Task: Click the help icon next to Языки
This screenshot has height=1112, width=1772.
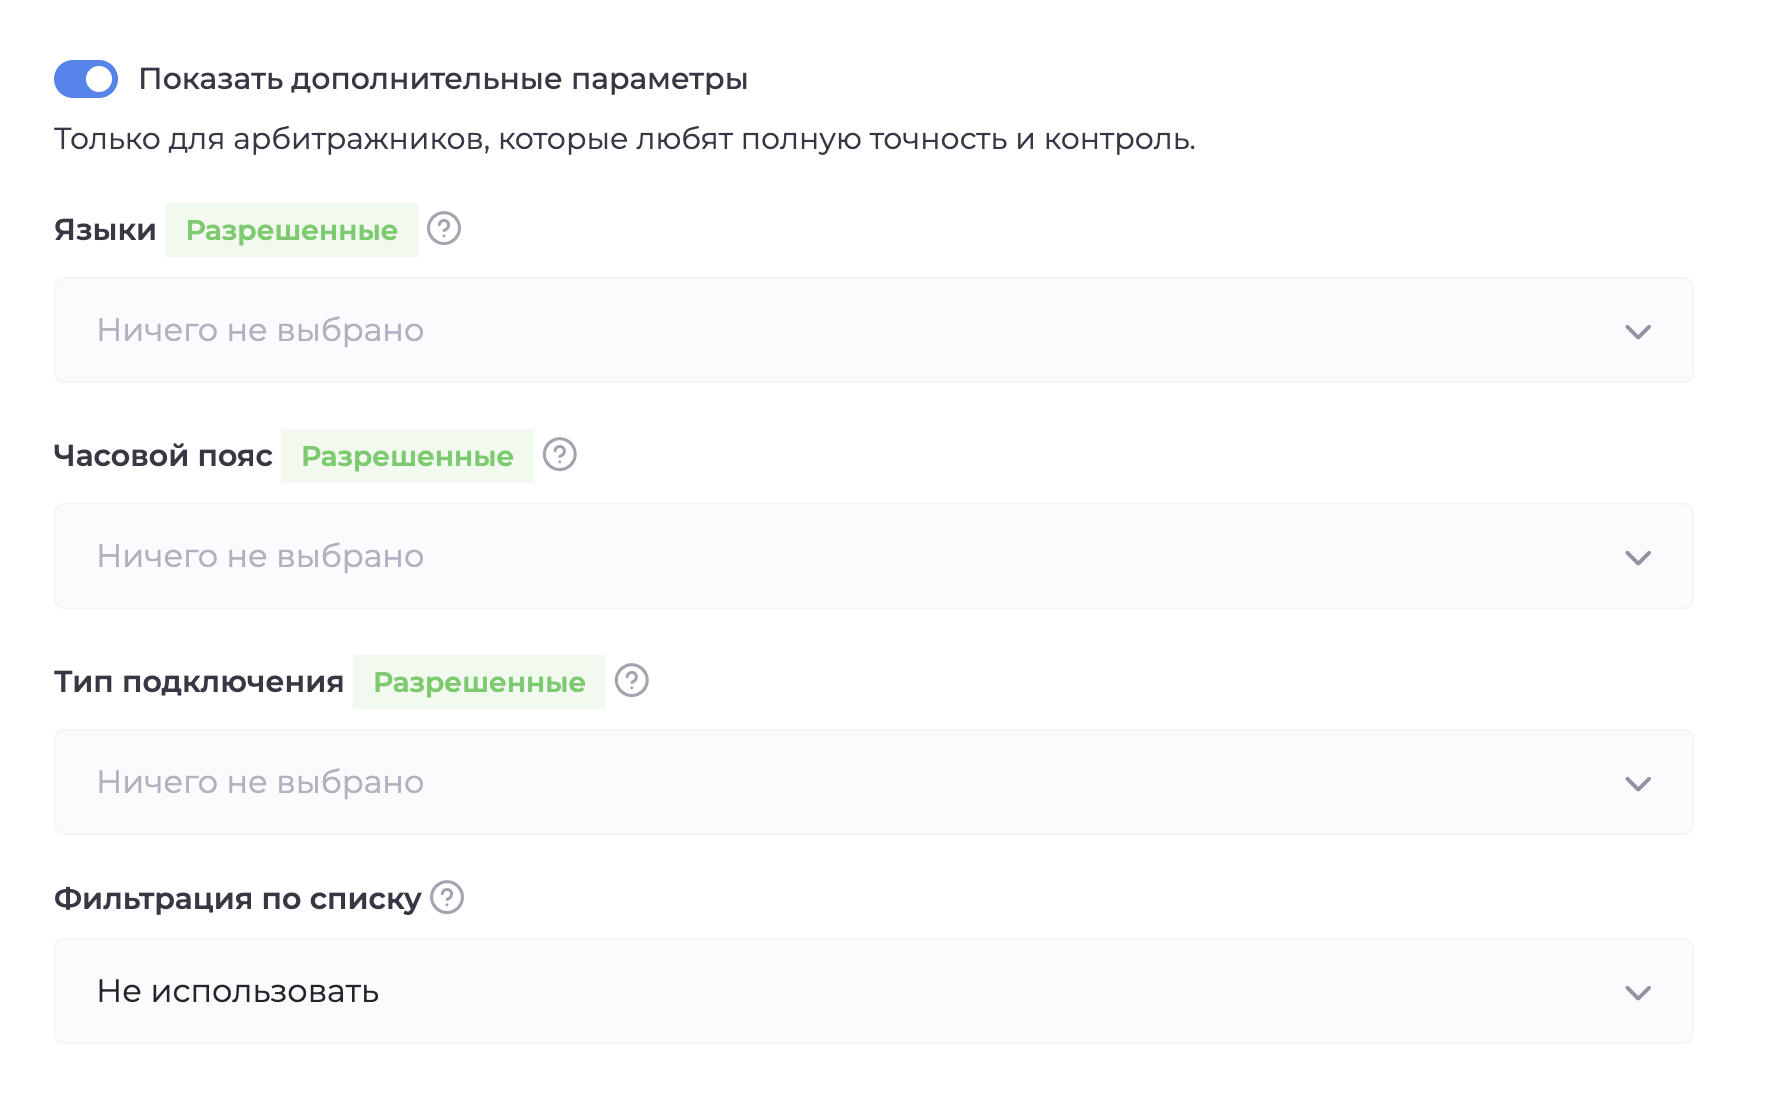Action: click(443, 229)
